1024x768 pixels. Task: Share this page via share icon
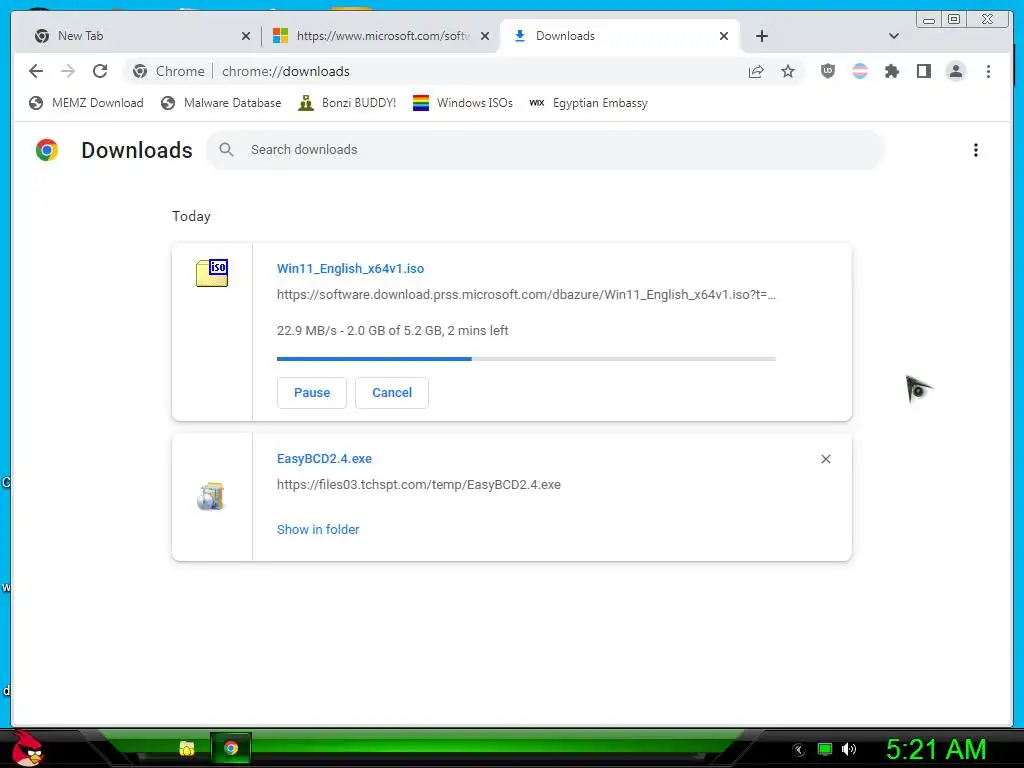tap(756, 71)
